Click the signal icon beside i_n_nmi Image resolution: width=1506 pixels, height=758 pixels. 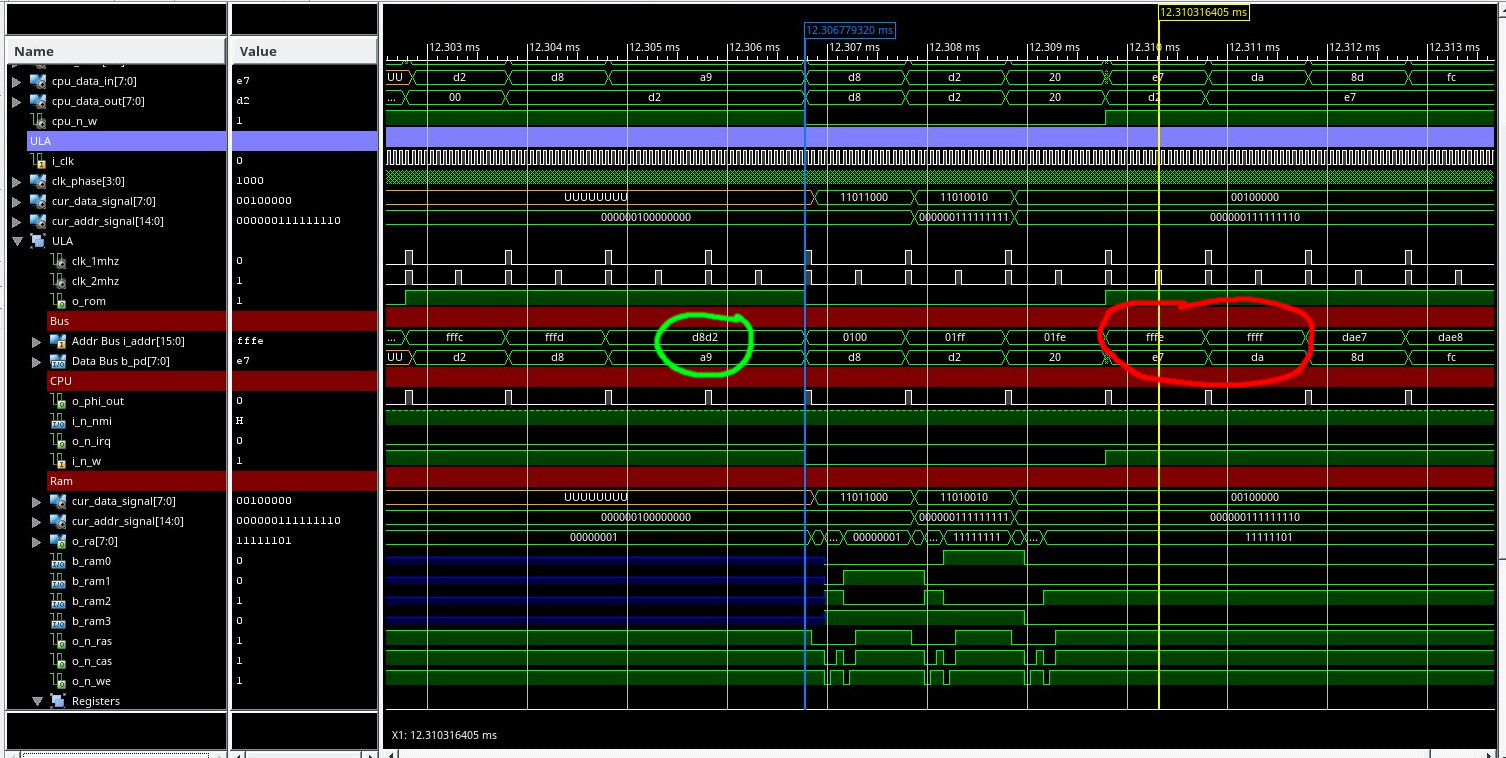[58, 421]
